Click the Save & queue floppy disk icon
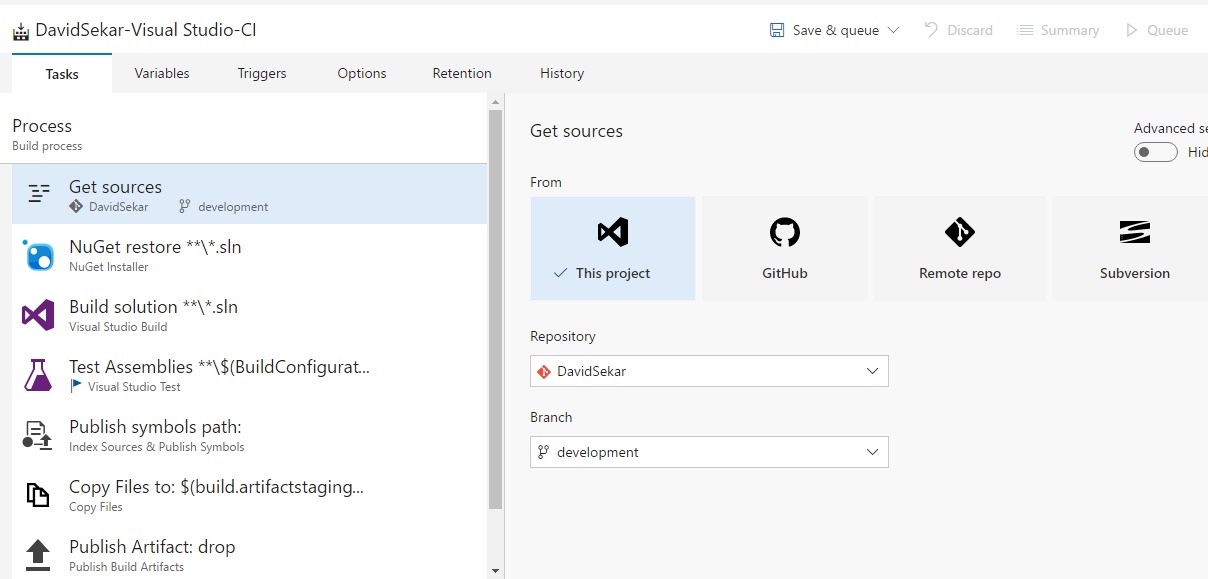 tap(777, 31)
